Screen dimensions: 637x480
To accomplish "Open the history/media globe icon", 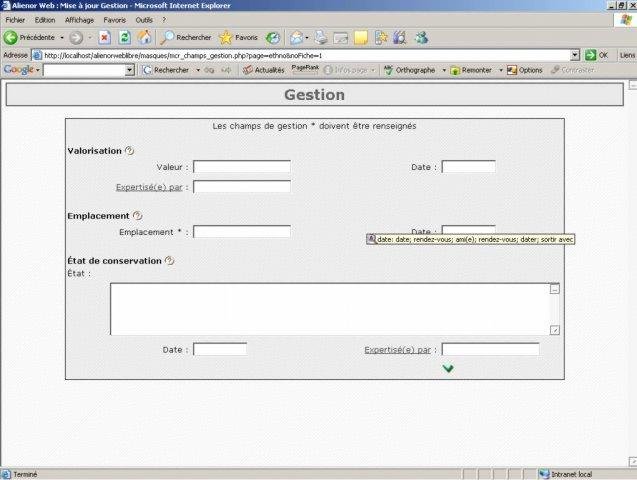I will click(x=273, y=38).
